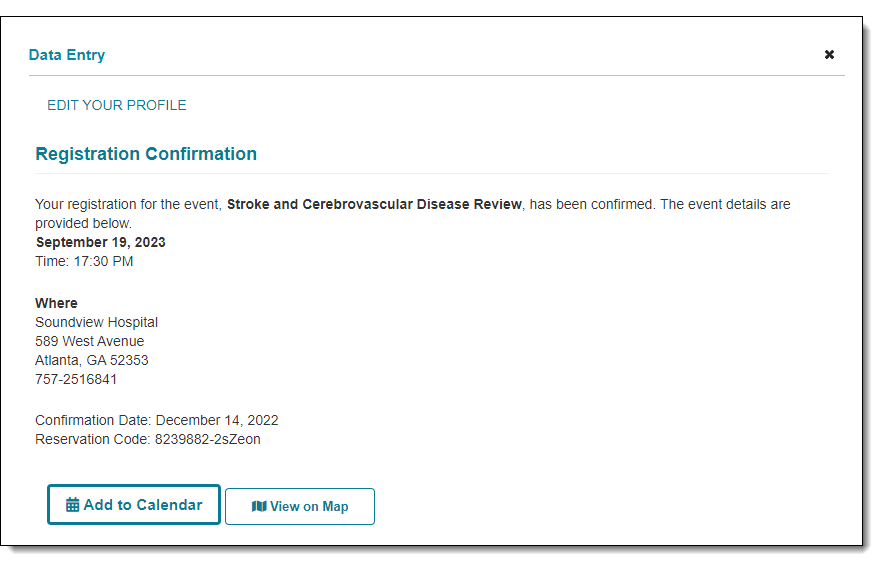Viewport: 877px width, 561px height.
Task: Click the Confirmation Date December 14, 2022 line
Action: coord(156,420)
